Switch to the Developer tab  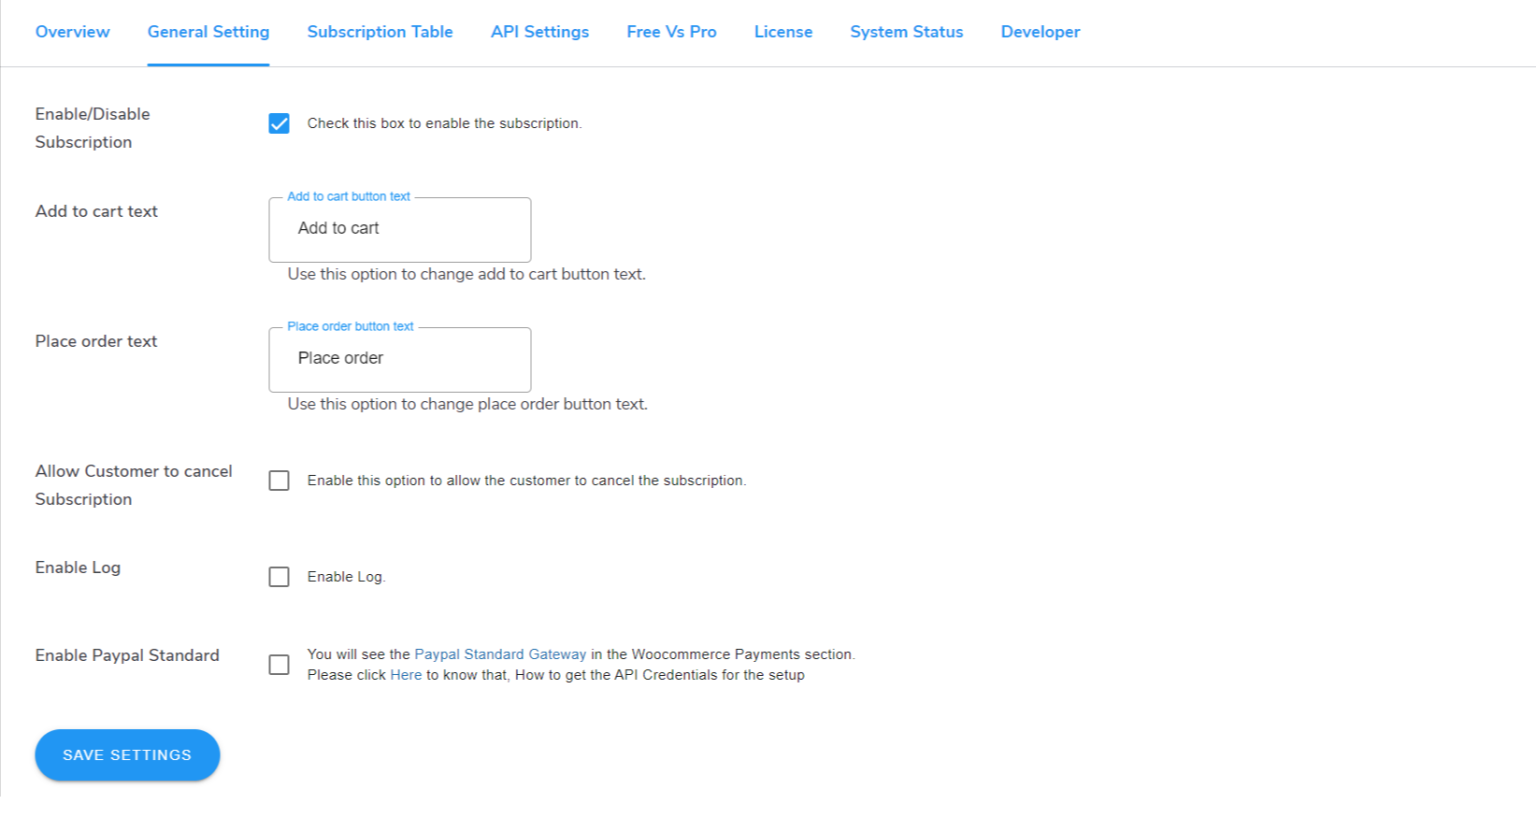pos(1040,32)
